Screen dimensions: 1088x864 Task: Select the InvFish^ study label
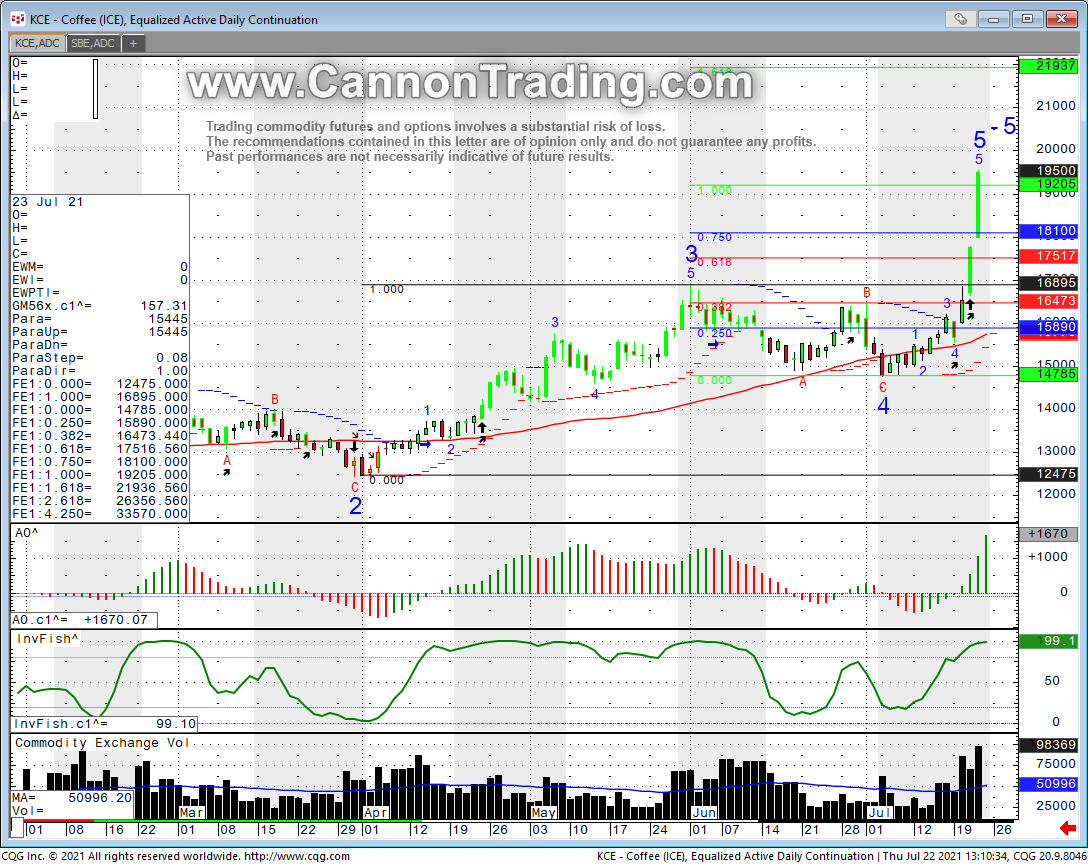[46, 637]
